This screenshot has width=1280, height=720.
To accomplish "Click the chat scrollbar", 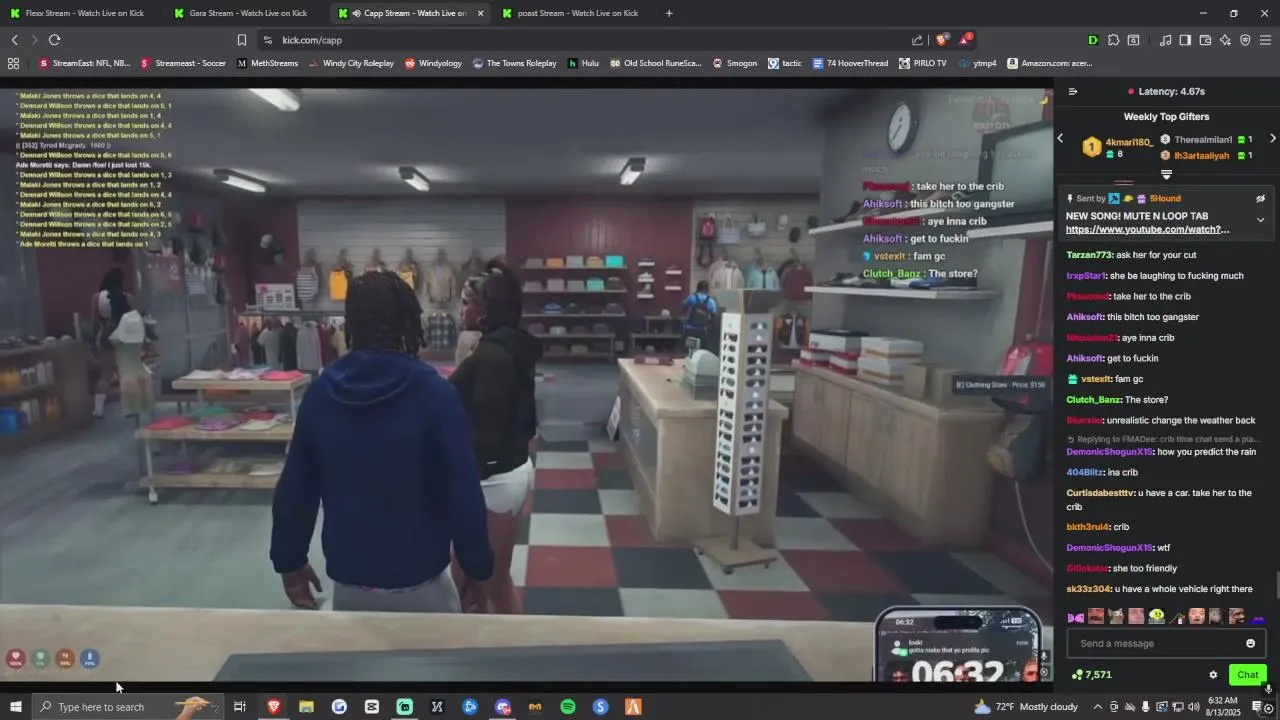I will tap(1277, 583).
